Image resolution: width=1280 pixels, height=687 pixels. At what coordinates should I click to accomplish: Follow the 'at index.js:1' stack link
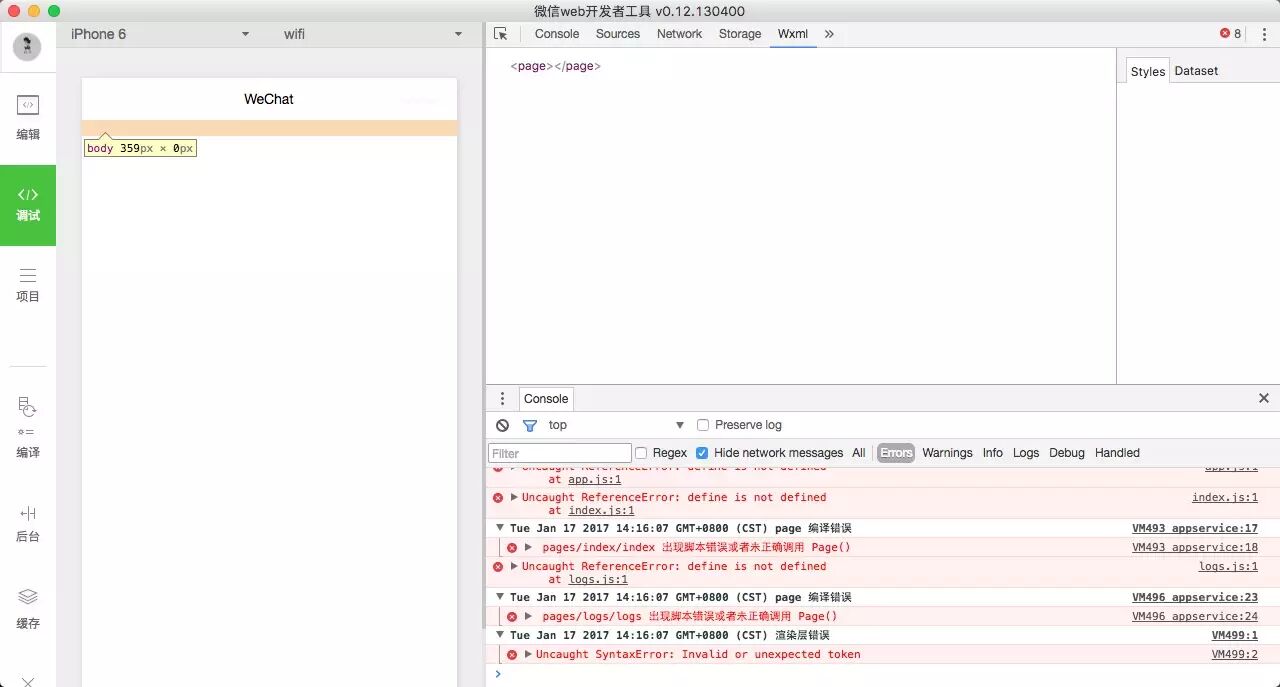(x=601, y=510)
